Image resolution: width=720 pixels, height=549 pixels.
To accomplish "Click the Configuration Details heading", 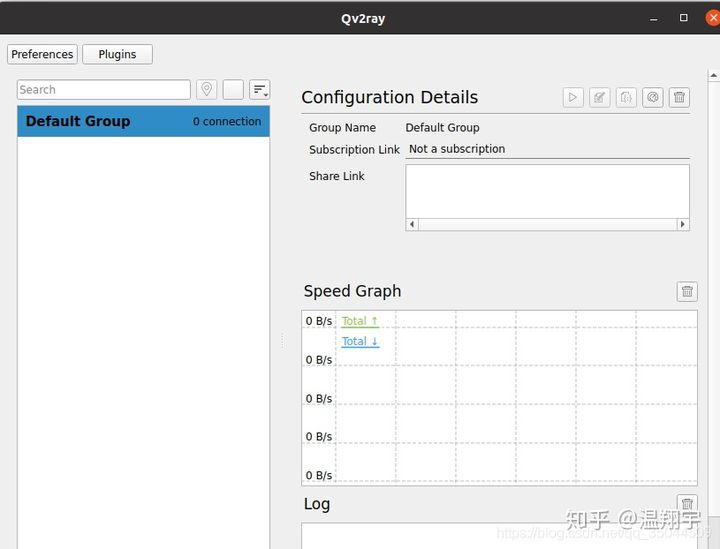I will (389, 97).
